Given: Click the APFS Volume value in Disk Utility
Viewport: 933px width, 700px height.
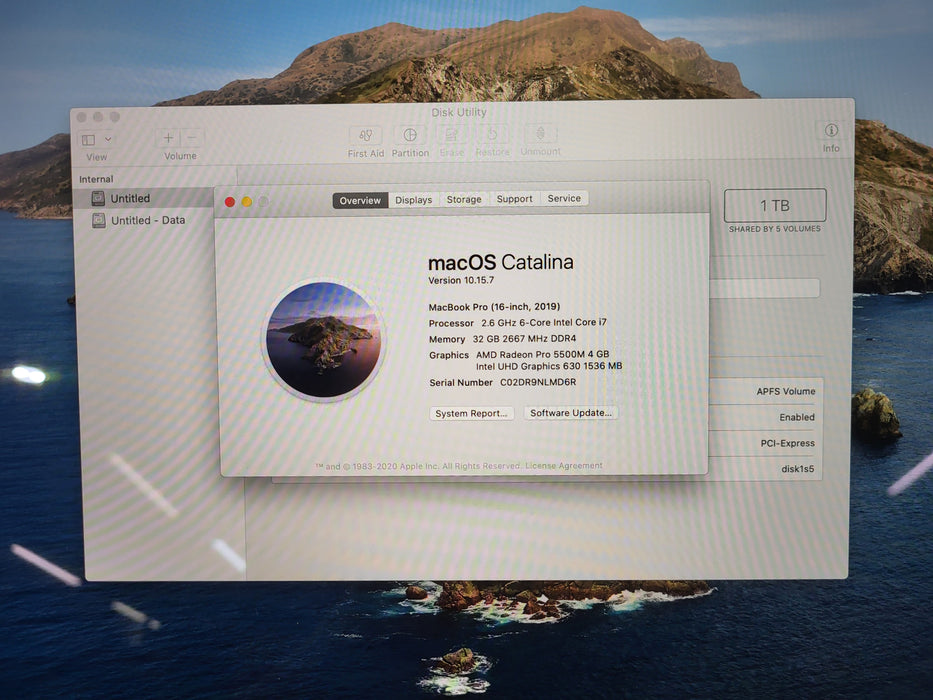Looking at the screenshot, I should pyautogui.click(x=785, y=392).
